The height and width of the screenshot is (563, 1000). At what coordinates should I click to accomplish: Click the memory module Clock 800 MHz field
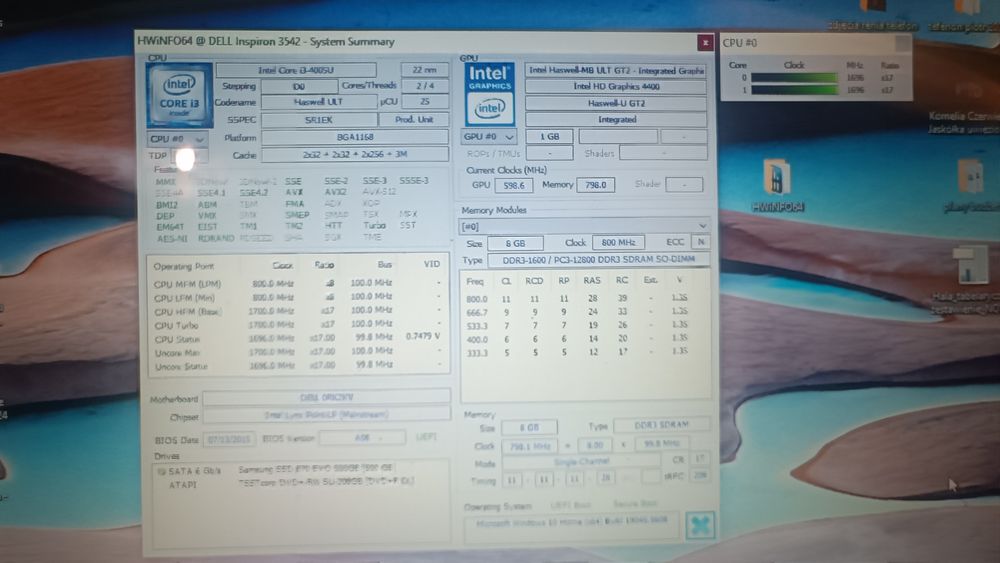point(618,242)
